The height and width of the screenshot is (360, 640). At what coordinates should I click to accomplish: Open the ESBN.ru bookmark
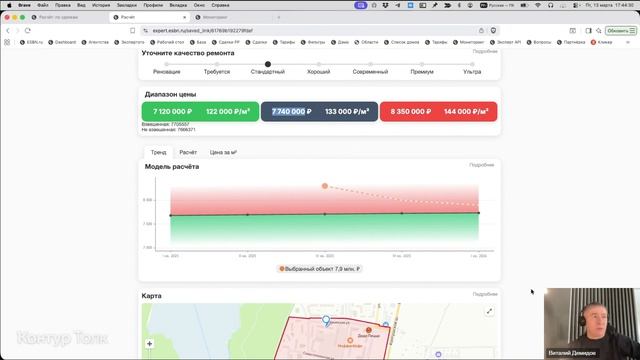click(x=31, y=42)
